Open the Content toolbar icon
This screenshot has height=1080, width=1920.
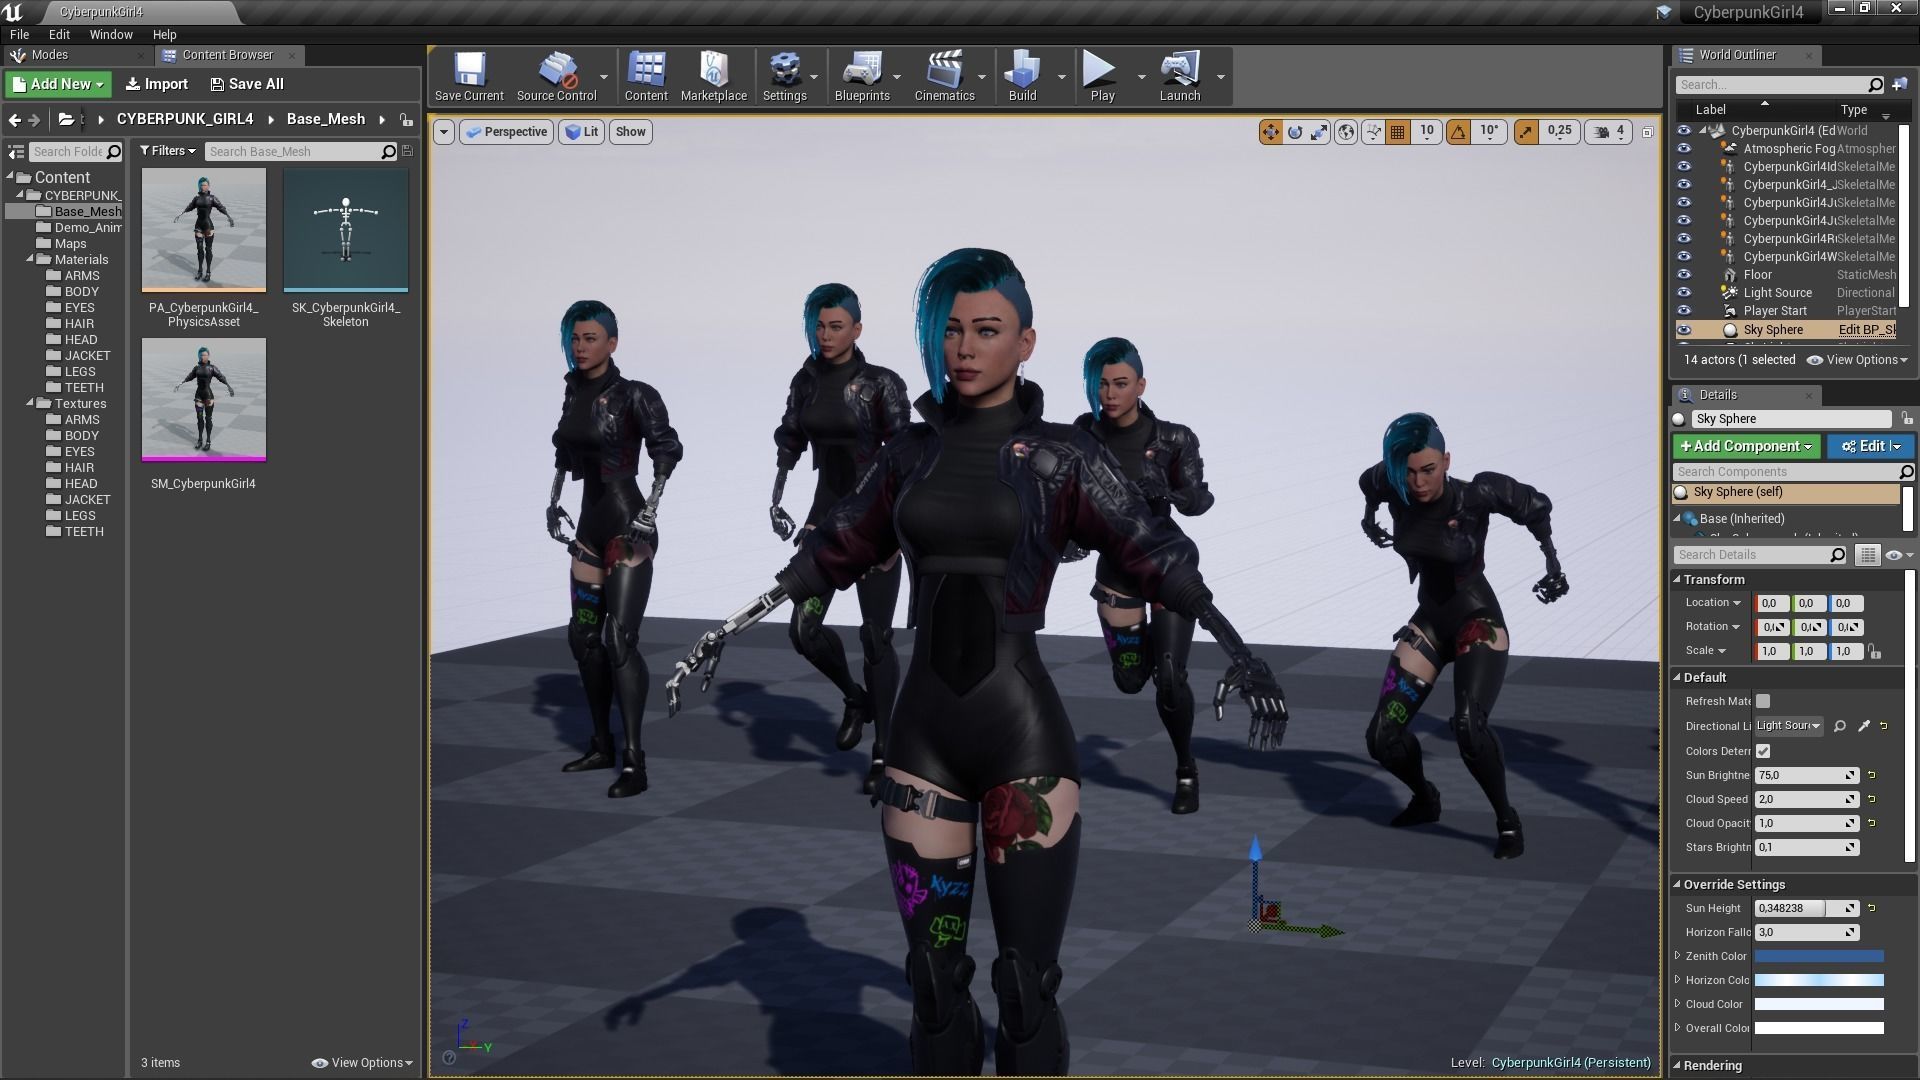pos(646,77)
